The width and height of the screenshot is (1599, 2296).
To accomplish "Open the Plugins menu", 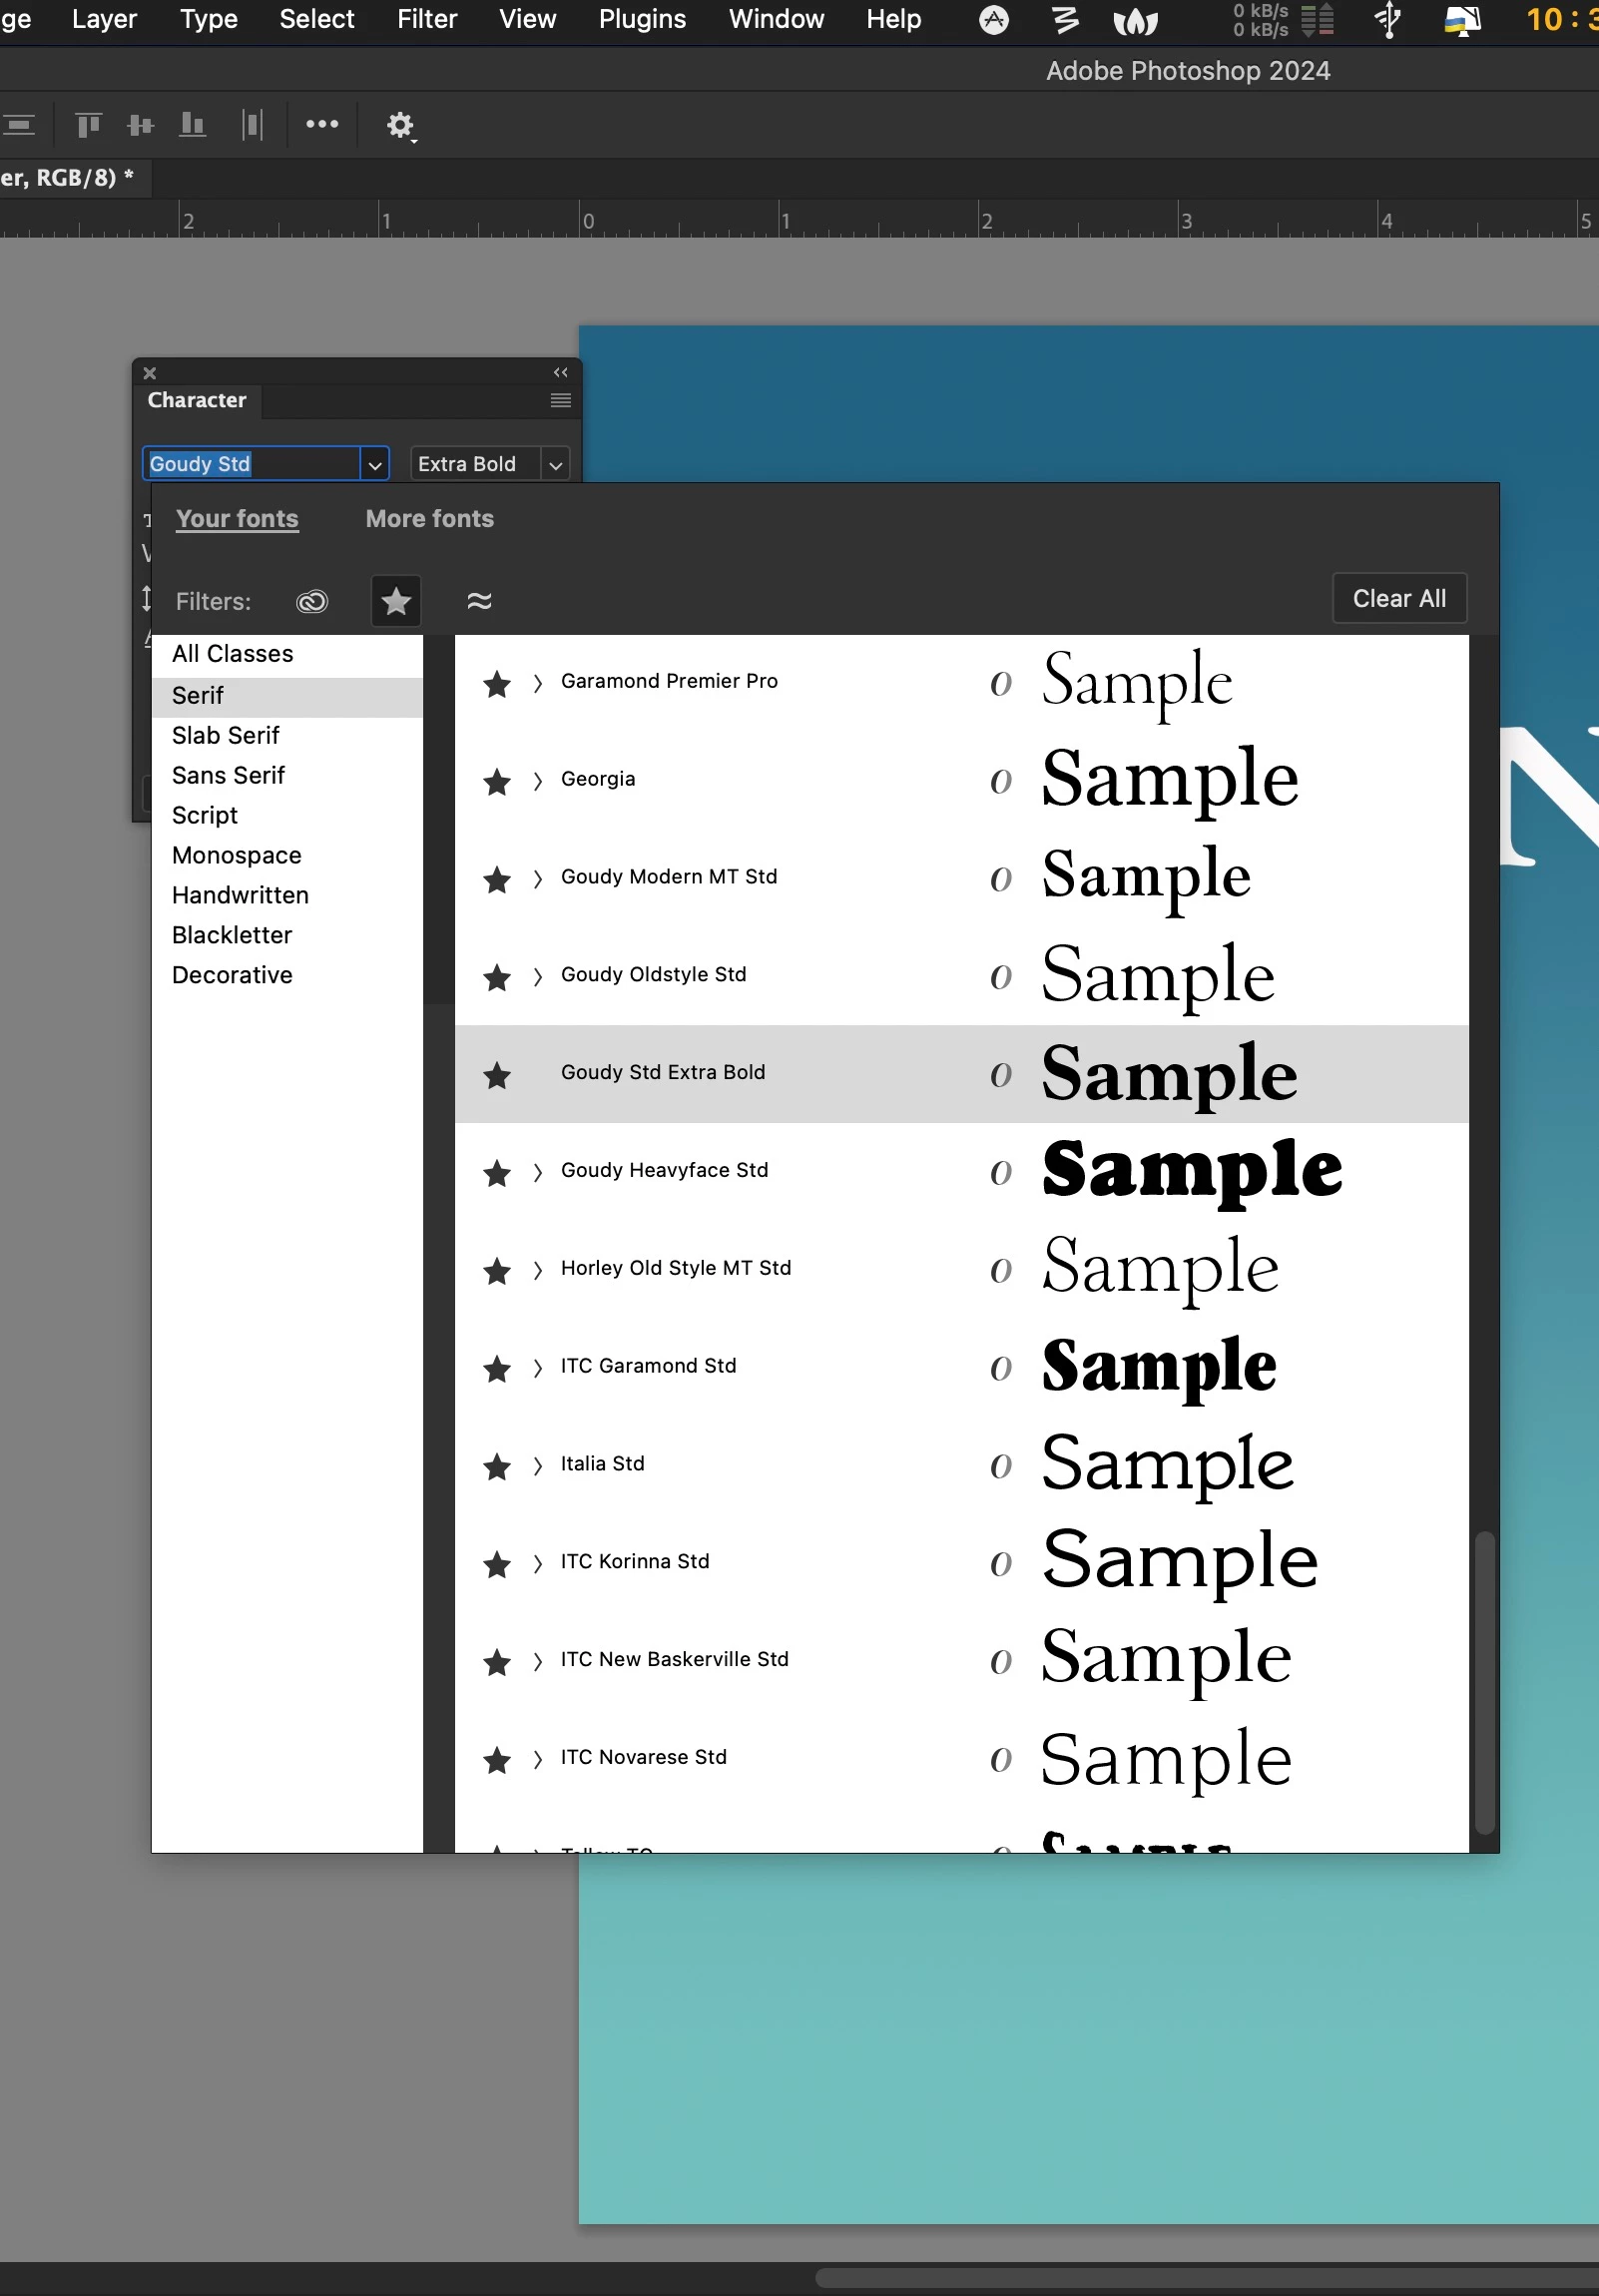I will coord(642,19).
